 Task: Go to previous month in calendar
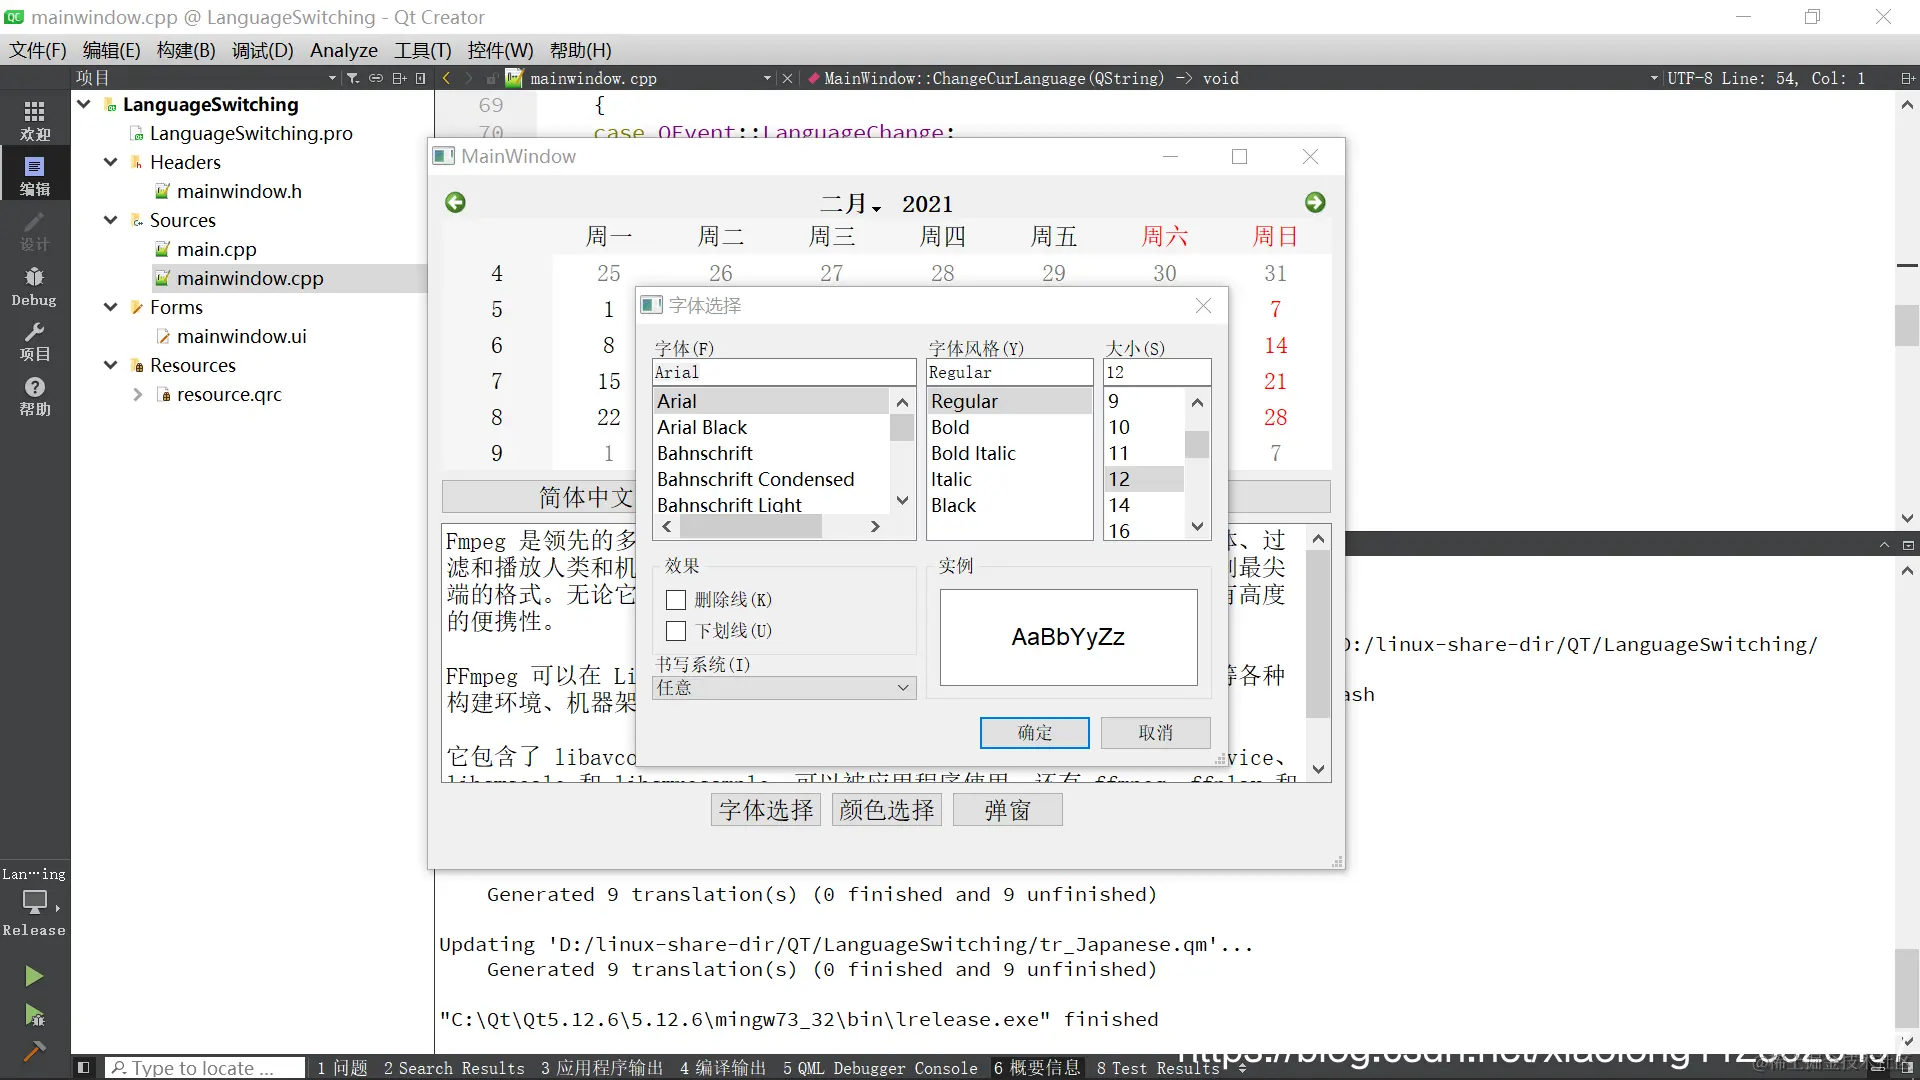(x=455, y=203)
